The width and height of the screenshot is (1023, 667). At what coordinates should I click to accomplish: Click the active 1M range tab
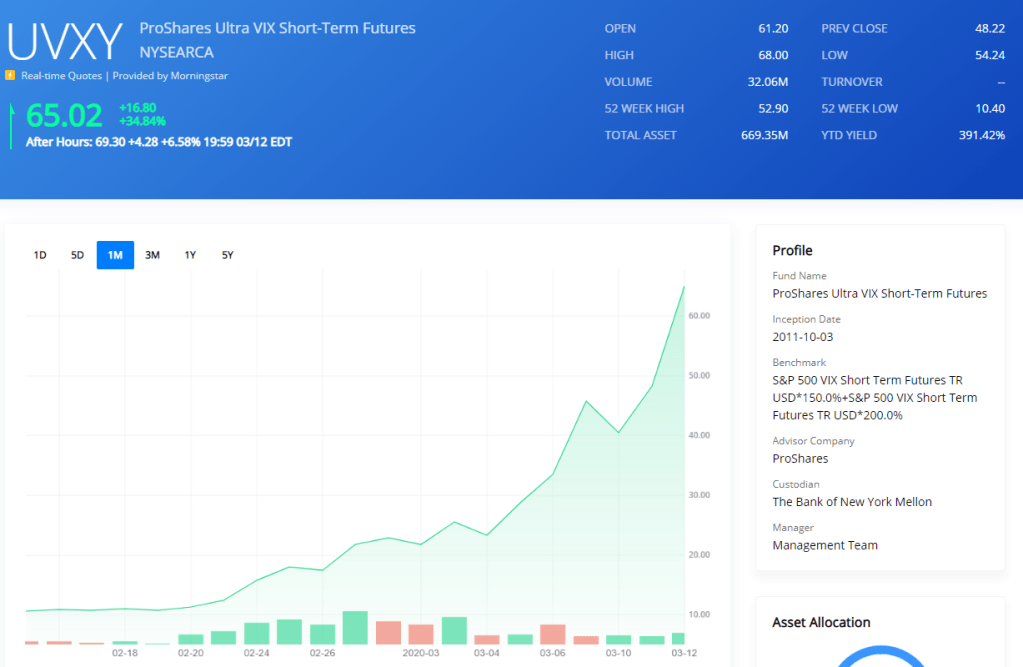(115, 255)
